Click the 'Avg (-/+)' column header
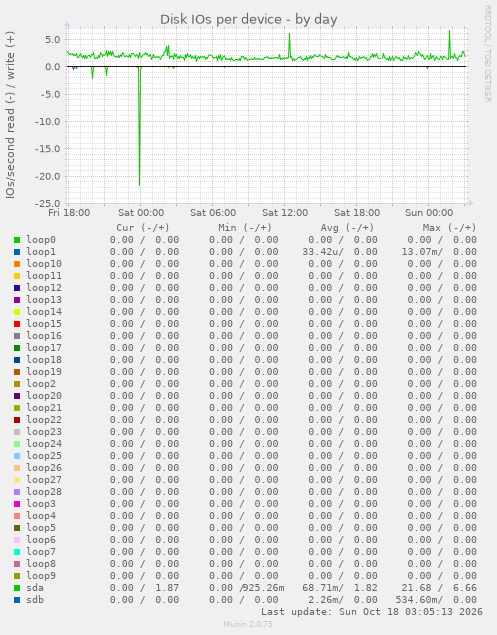 coord(347,228)
